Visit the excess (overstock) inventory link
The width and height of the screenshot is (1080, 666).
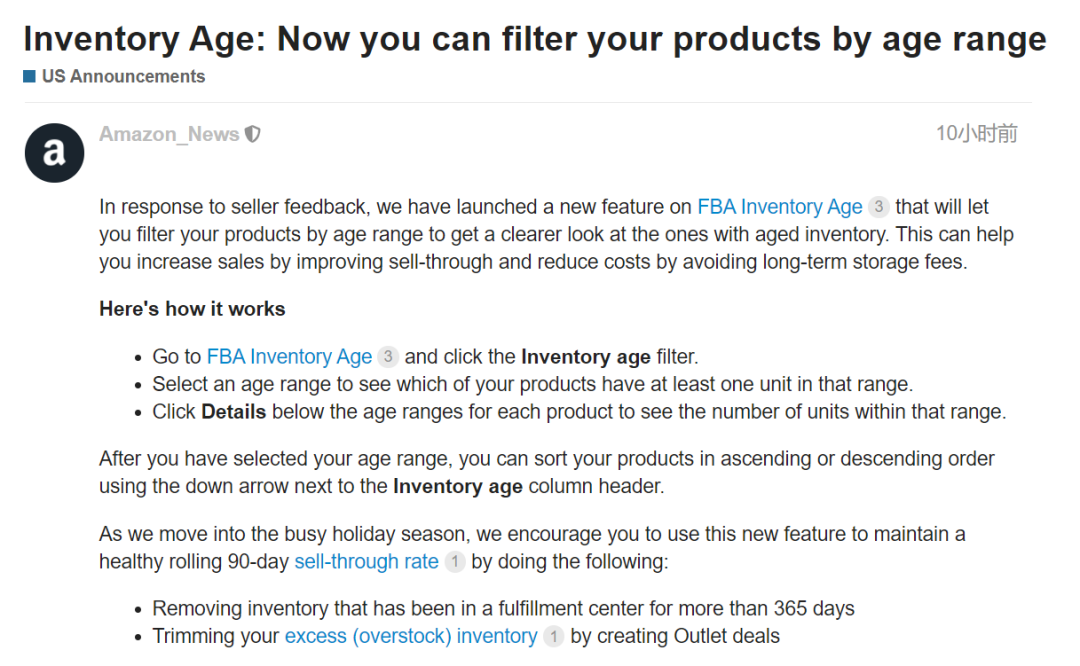[x=411, y=636]
